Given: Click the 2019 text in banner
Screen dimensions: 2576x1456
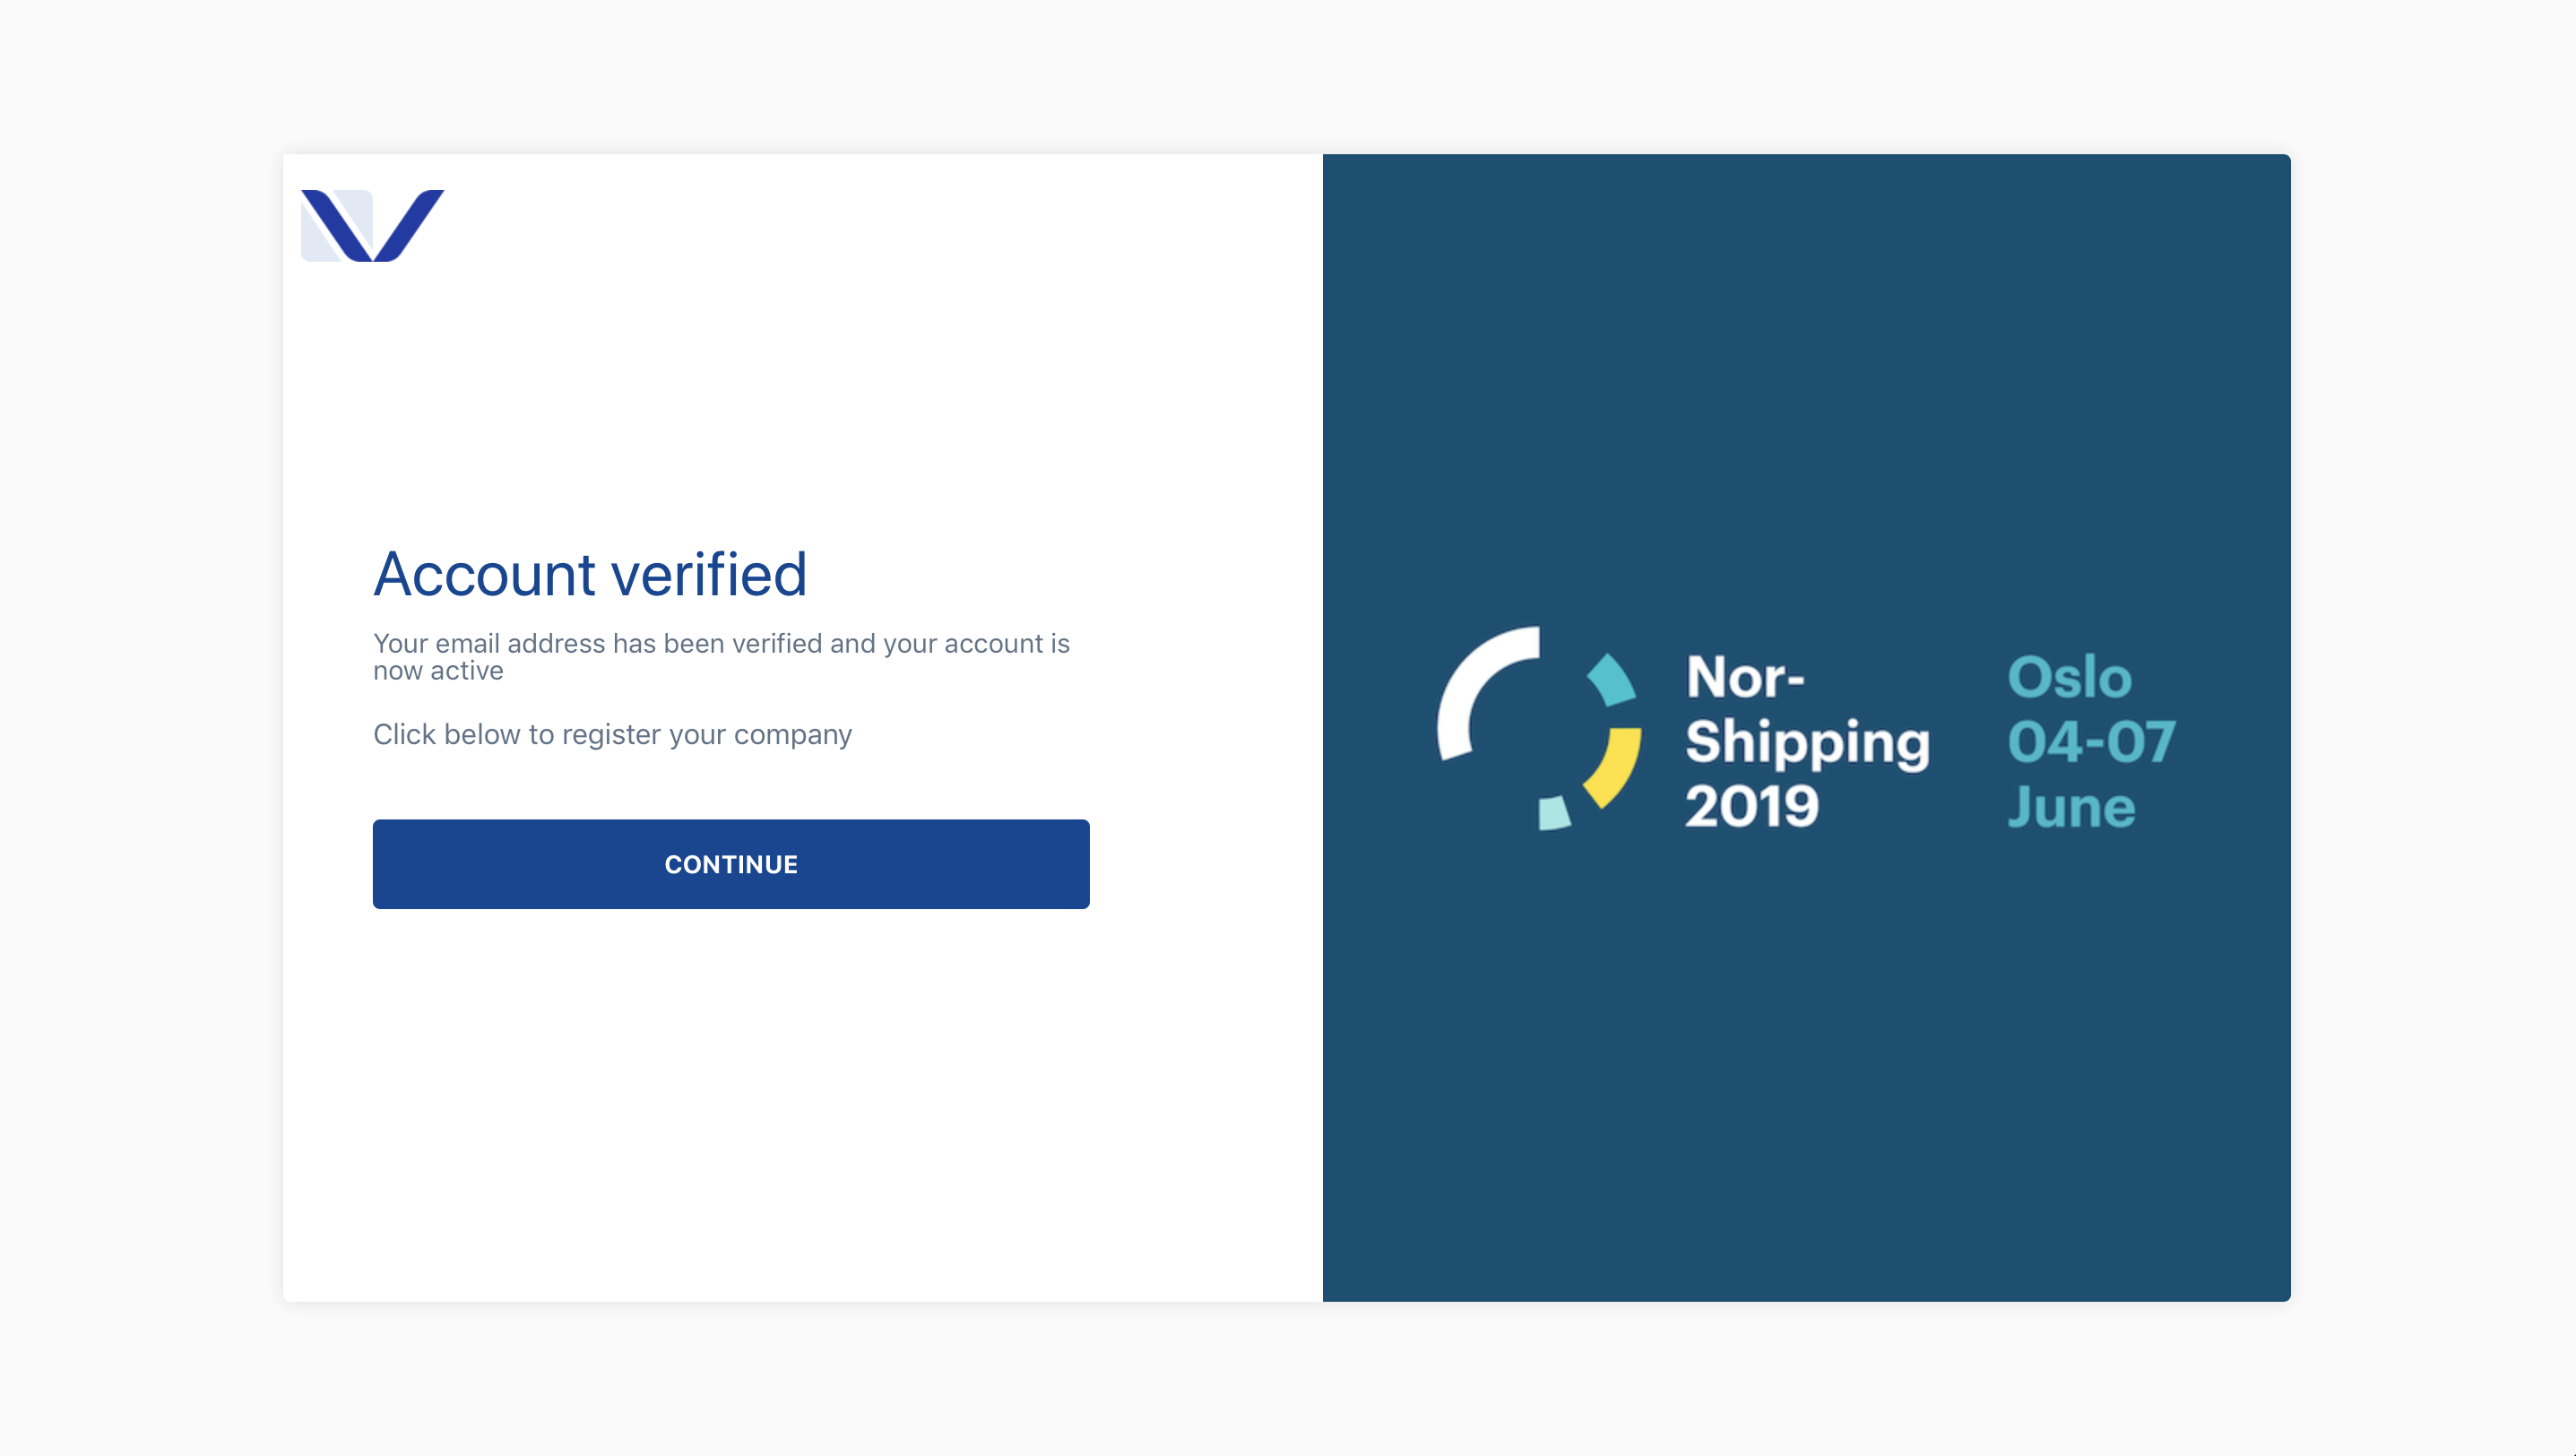Looking at the screenshot, I should tap(1752, 806).
